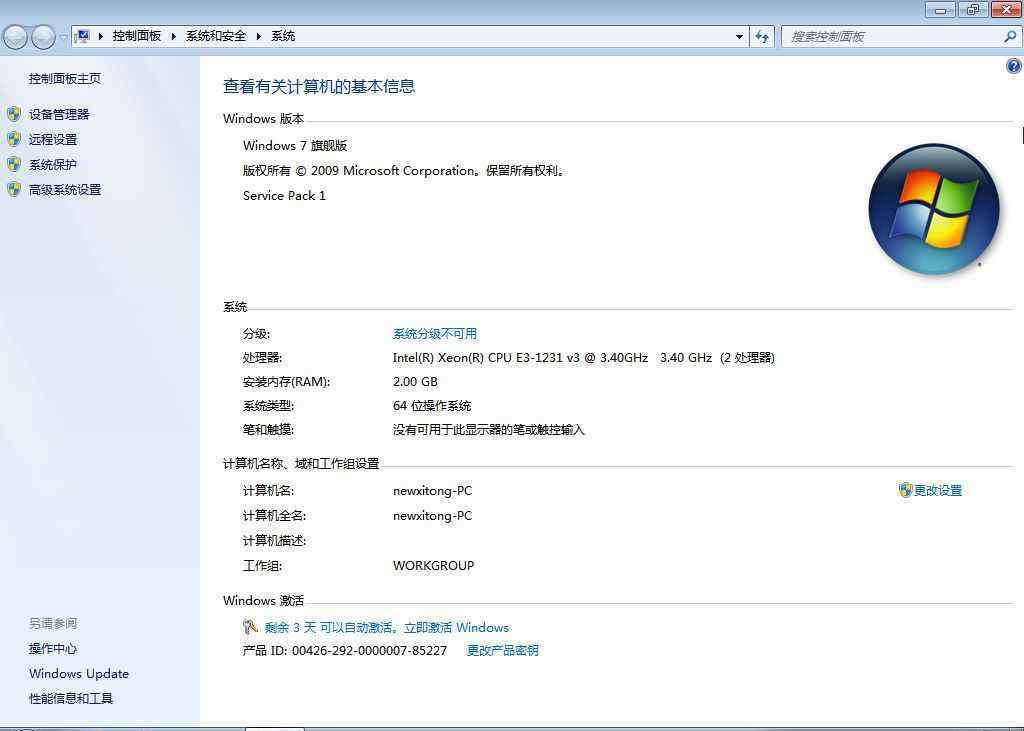Viewport: 1024px width, 731px height.
Task: Click the shield icon next to 更改设置
Action: (x=905, y=490)
